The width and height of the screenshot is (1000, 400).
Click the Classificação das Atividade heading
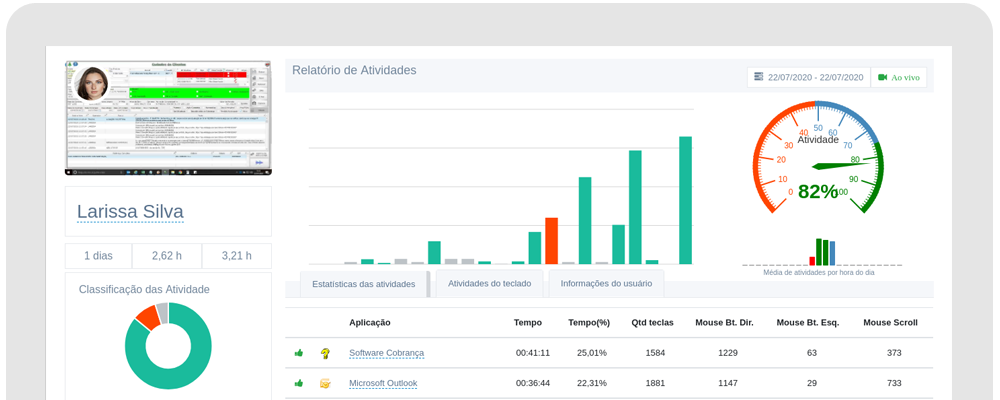(x=144, y=290)
